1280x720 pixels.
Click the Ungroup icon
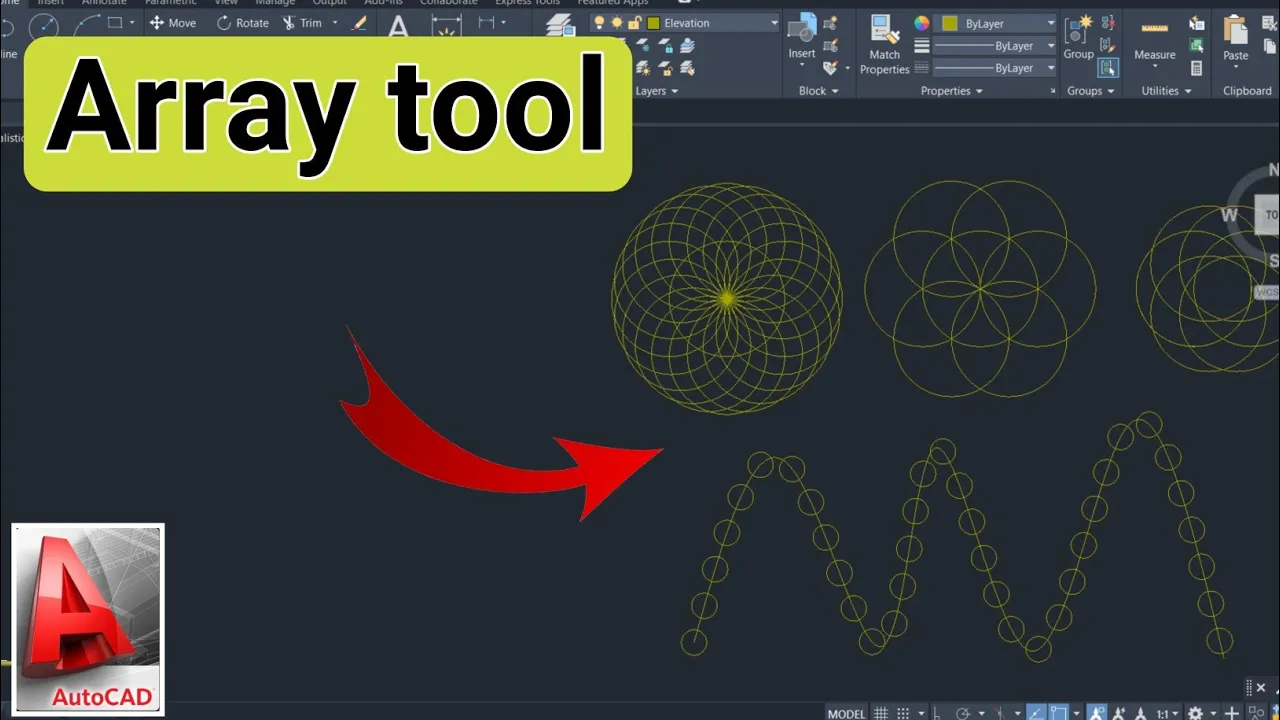coord(1107,23)
